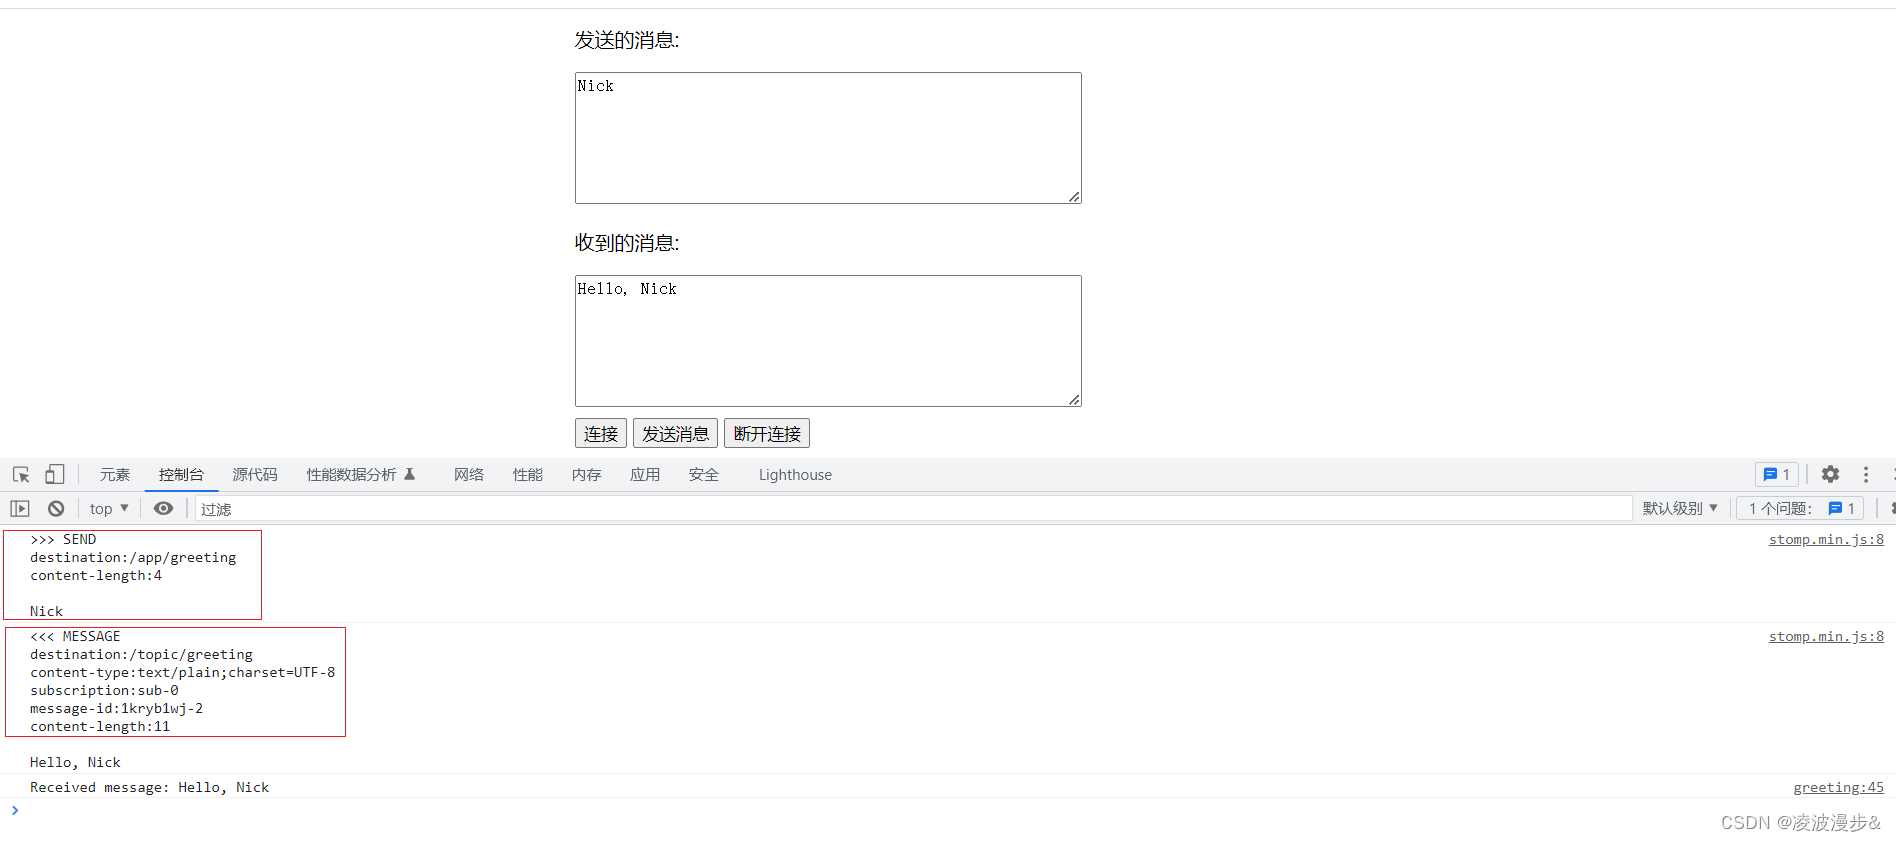
Task: Open the top JavaScript context dropdown
Action: click(109, 509)
